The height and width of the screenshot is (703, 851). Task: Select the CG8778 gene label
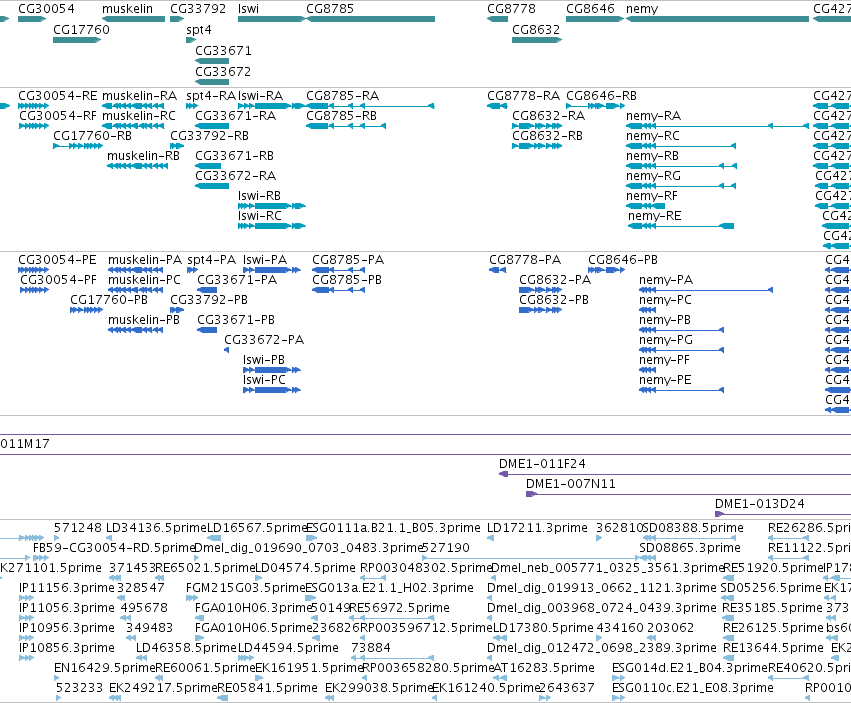(511, 9)
